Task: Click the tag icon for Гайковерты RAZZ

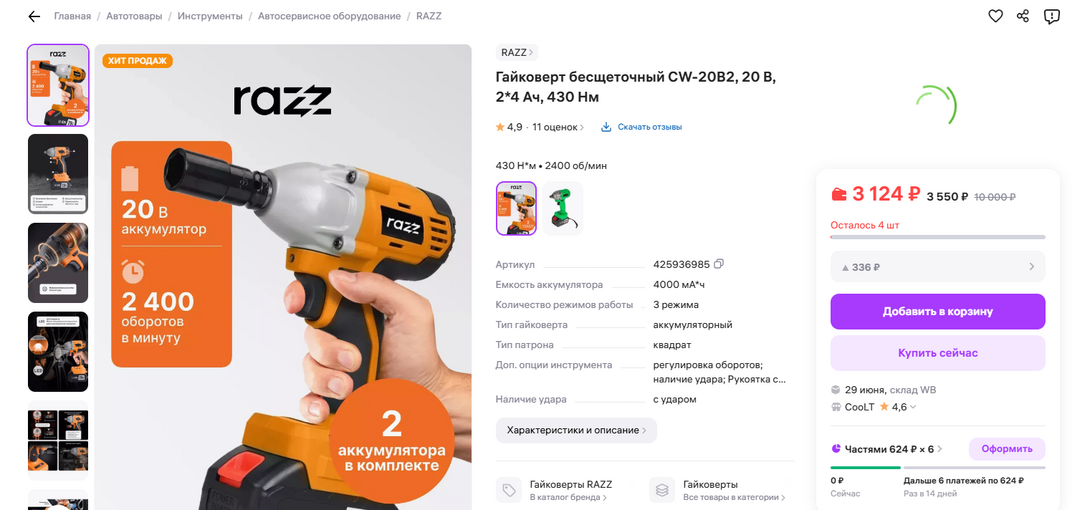Action: (x=509, y=490)
